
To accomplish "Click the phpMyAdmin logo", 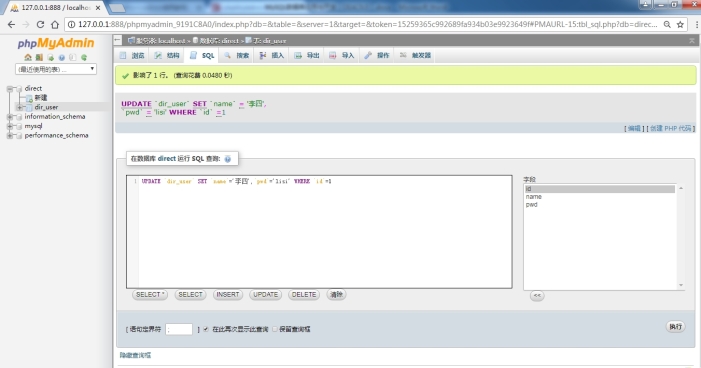I will tap(56, 43).
